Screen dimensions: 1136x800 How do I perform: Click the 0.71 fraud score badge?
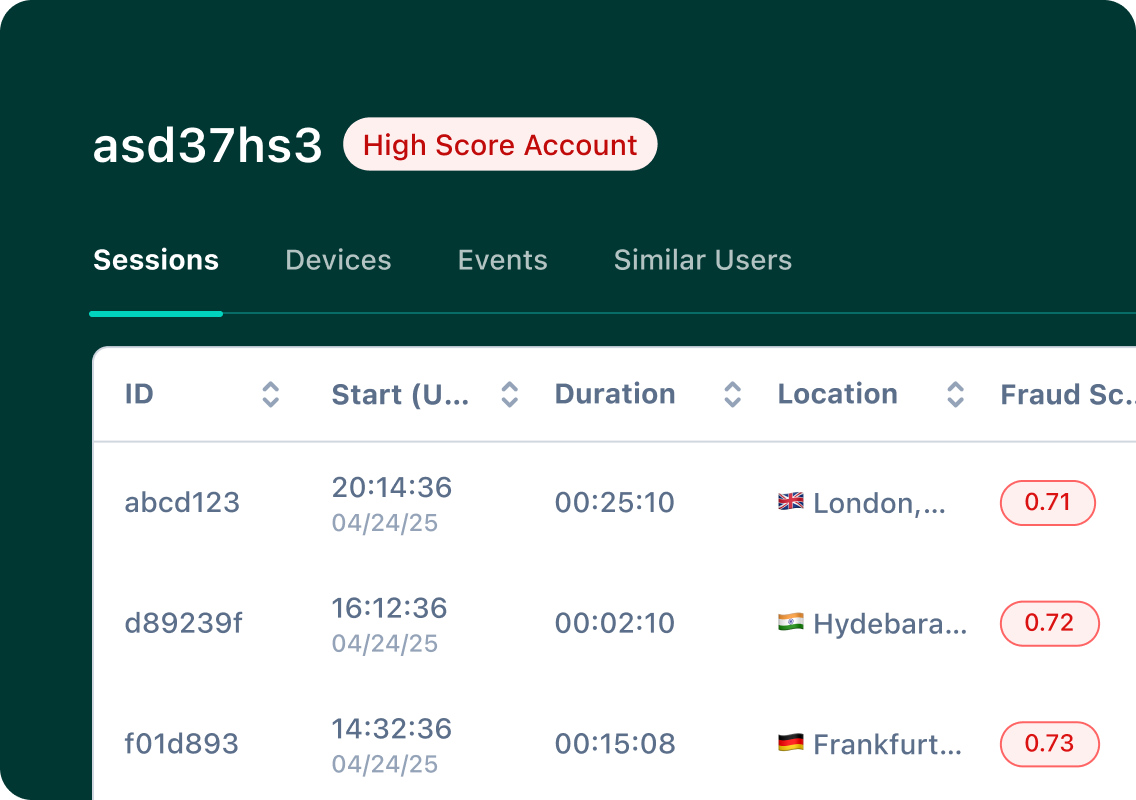click(x=1048, y=502)
